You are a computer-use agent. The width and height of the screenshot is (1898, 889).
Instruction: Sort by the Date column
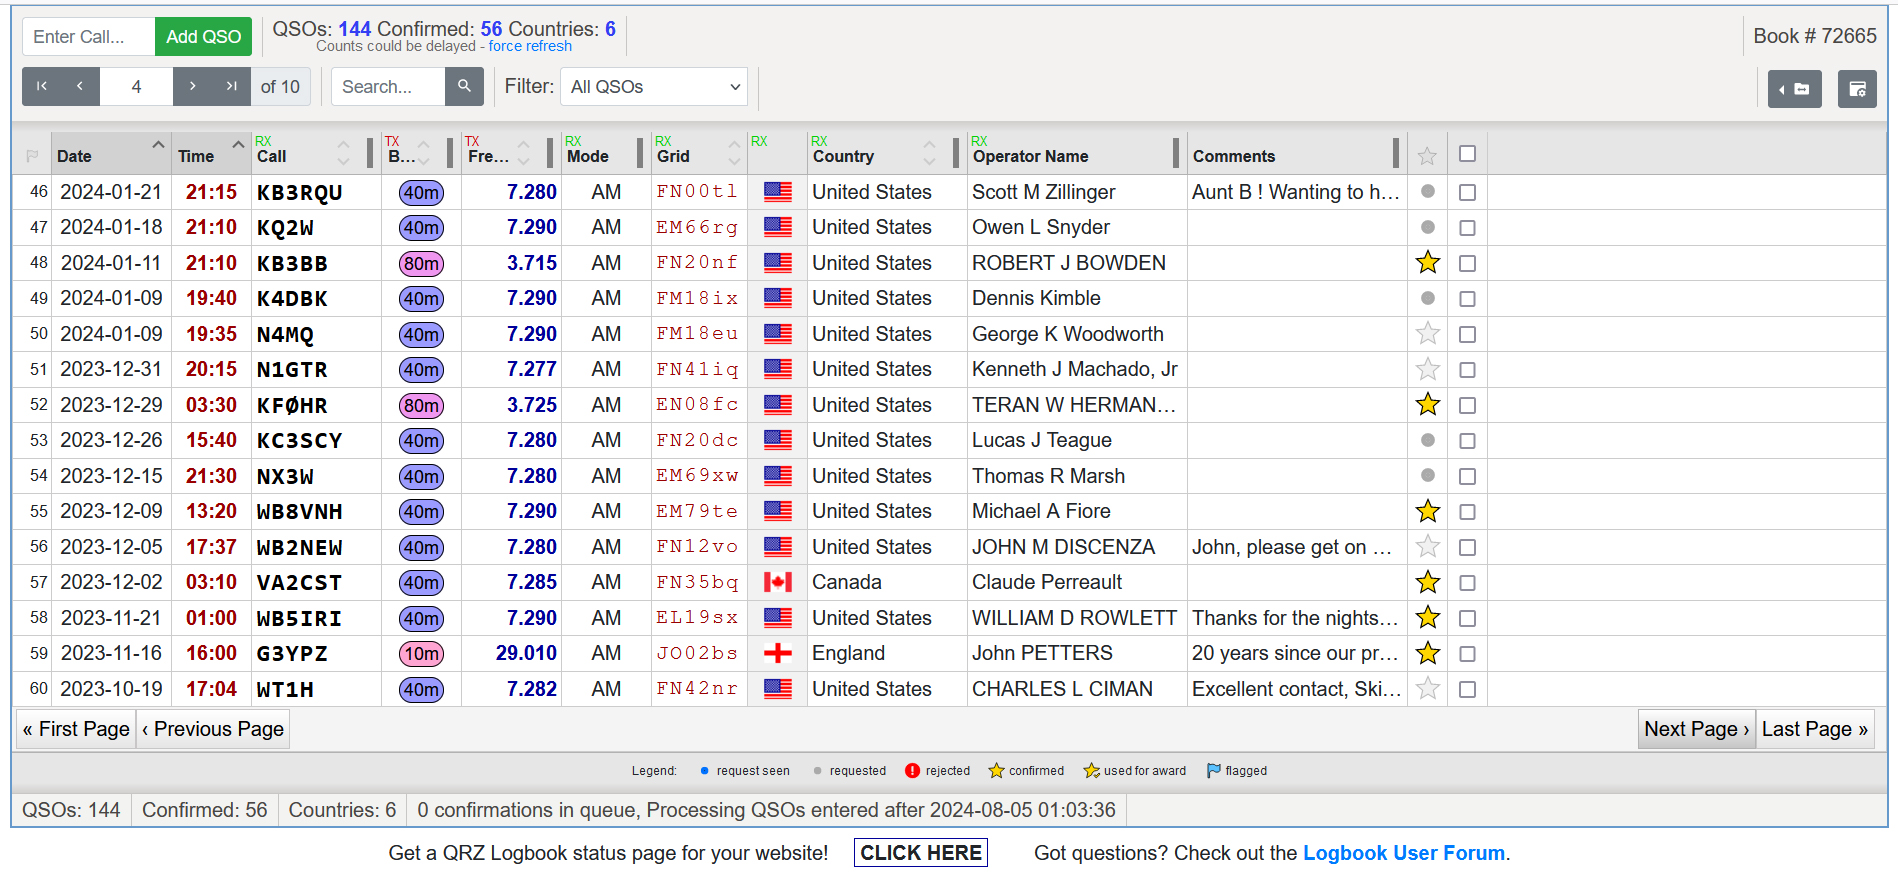click(x=111, y=153)
